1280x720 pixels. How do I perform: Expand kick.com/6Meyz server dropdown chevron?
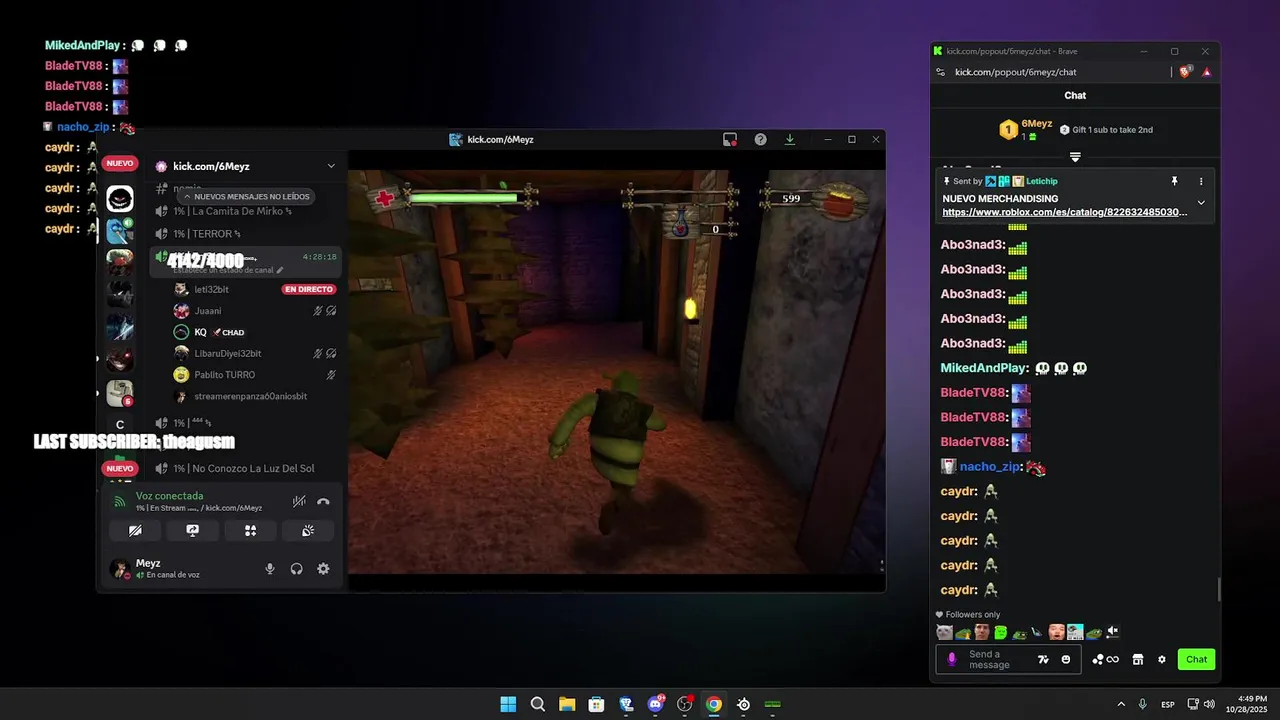(331, 166)
